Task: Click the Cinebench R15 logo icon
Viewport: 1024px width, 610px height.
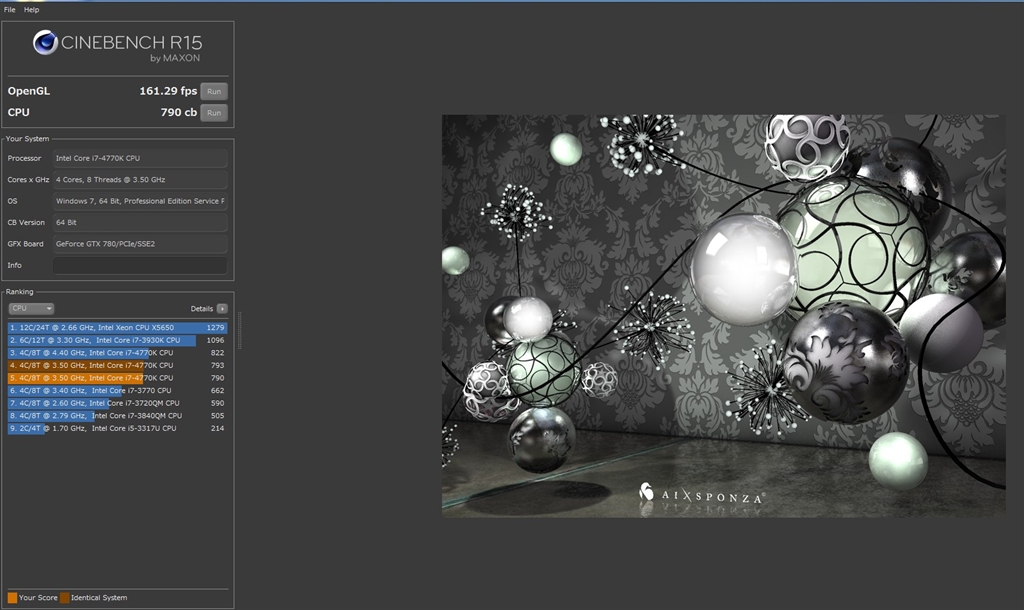Action: [45, 42]
